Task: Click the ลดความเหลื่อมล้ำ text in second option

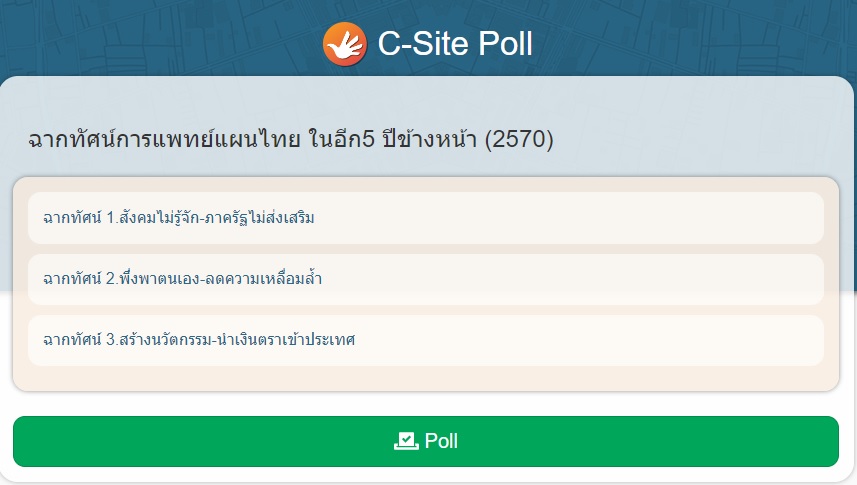Action: (x=264, y=279)
